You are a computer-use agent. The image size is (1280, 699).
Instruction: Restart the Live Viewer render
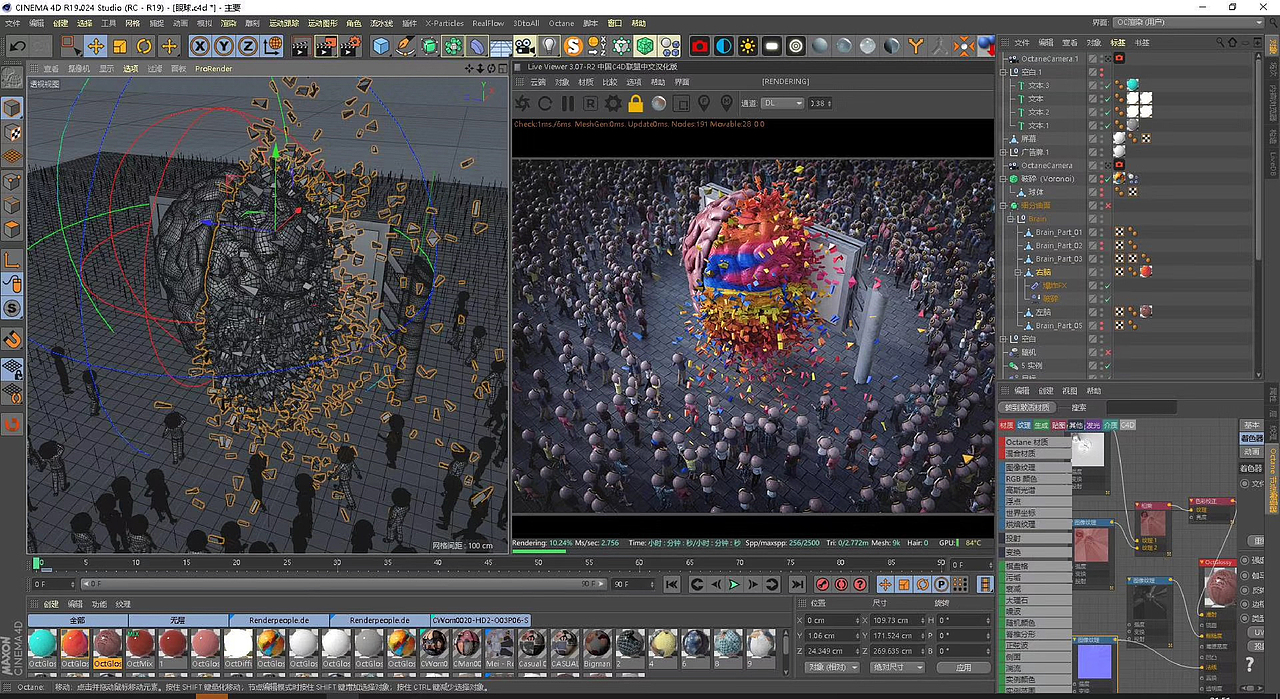click(545, 103)
